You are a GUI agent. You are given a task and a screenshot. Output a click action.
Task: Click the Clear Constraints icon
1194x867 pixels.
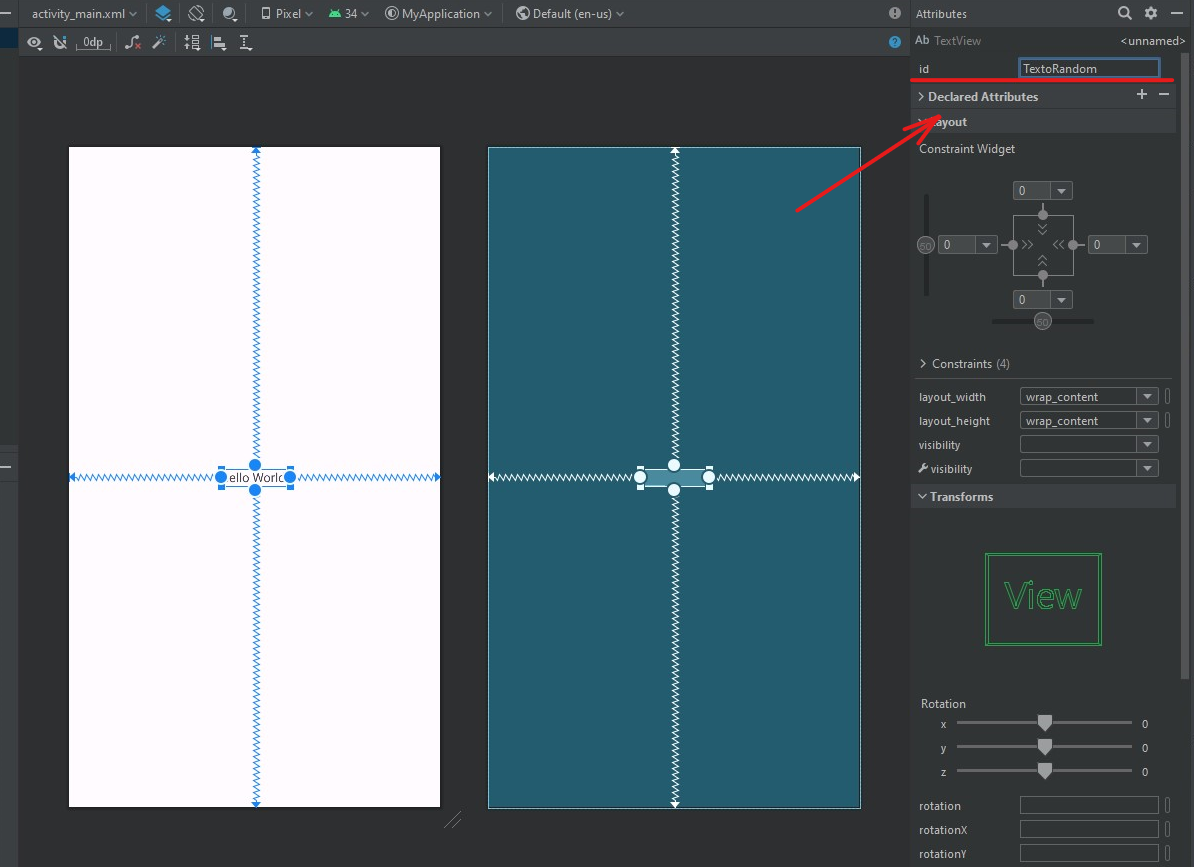coord(133,43)
